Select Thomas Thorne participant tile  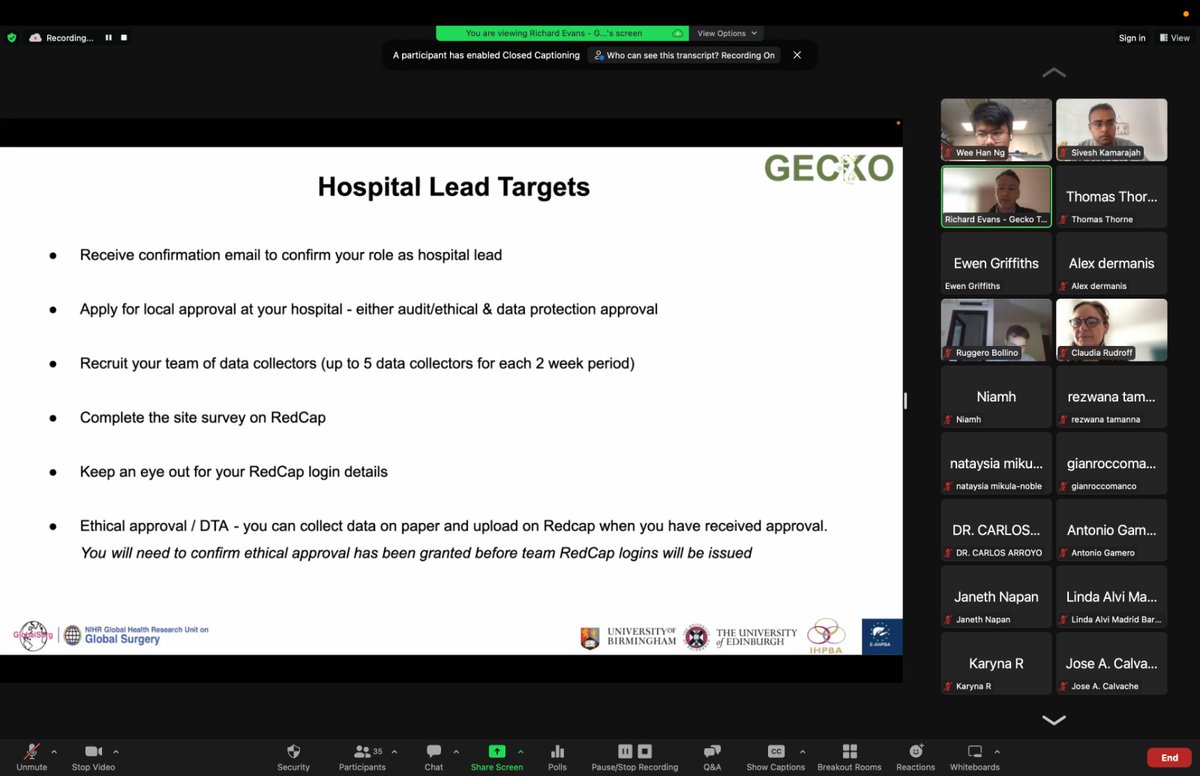click(x=1111, y=196)
